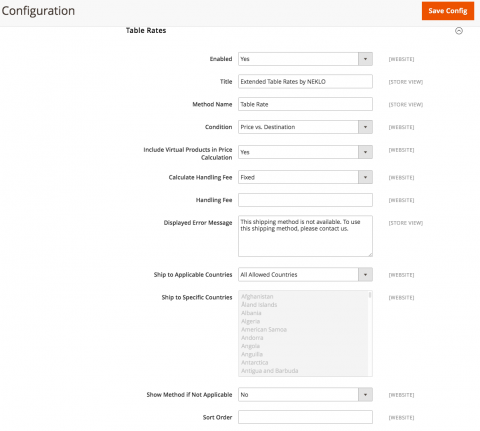Select Angola in the countries list
Image resolution: width=480 pixels, height=431 pixels.
[x=250, y=346]
